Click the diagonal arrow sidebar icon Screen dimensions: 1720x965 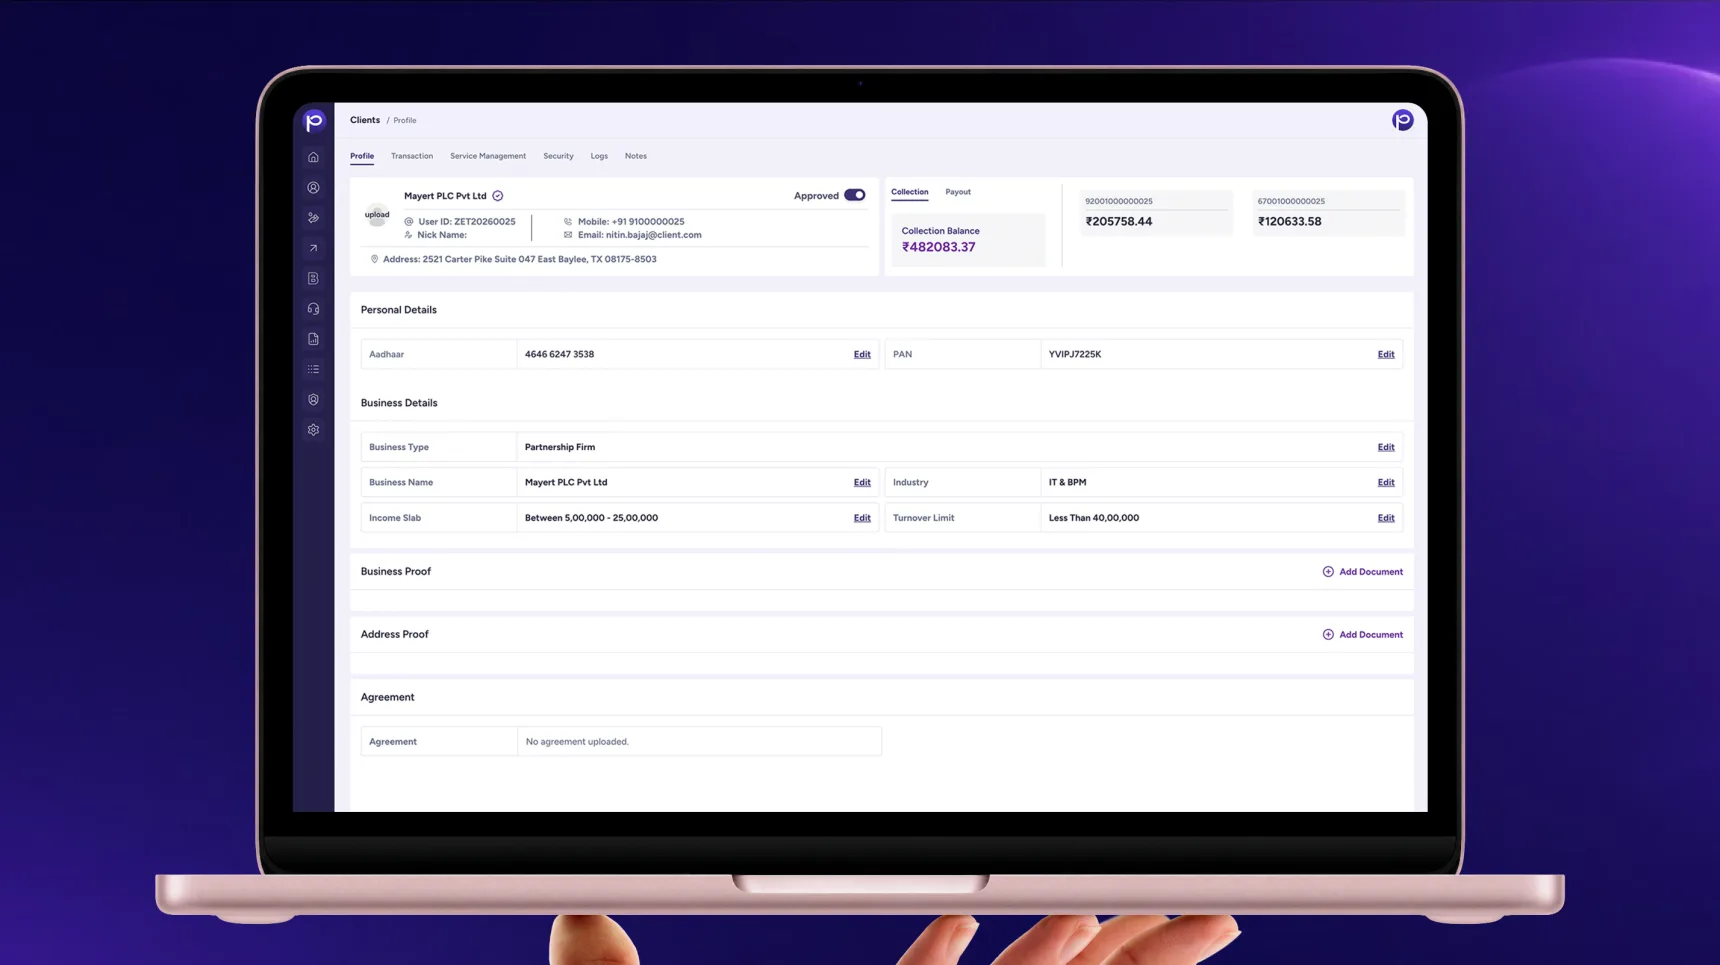[313, 248]
